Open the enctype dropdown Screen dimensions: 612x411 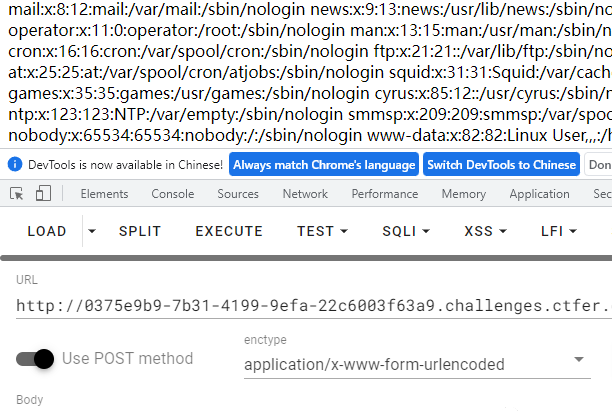click(x=417, y=364)
